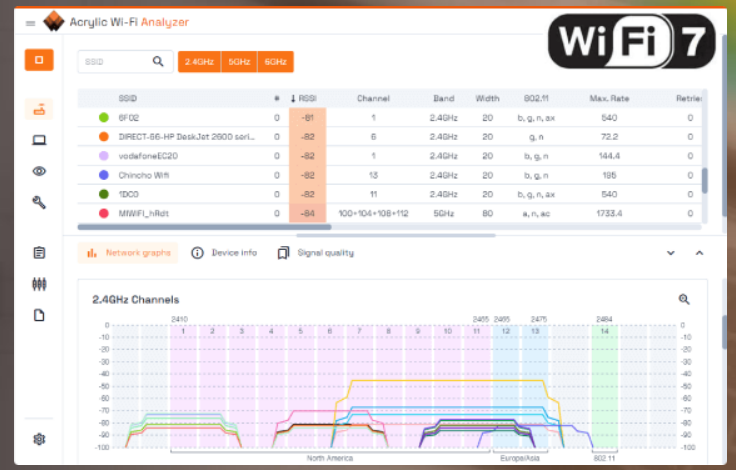
Task: Click the red color dot for MIWIFI_hRdt
Action: pyautogui.click(x=104, y=214)
